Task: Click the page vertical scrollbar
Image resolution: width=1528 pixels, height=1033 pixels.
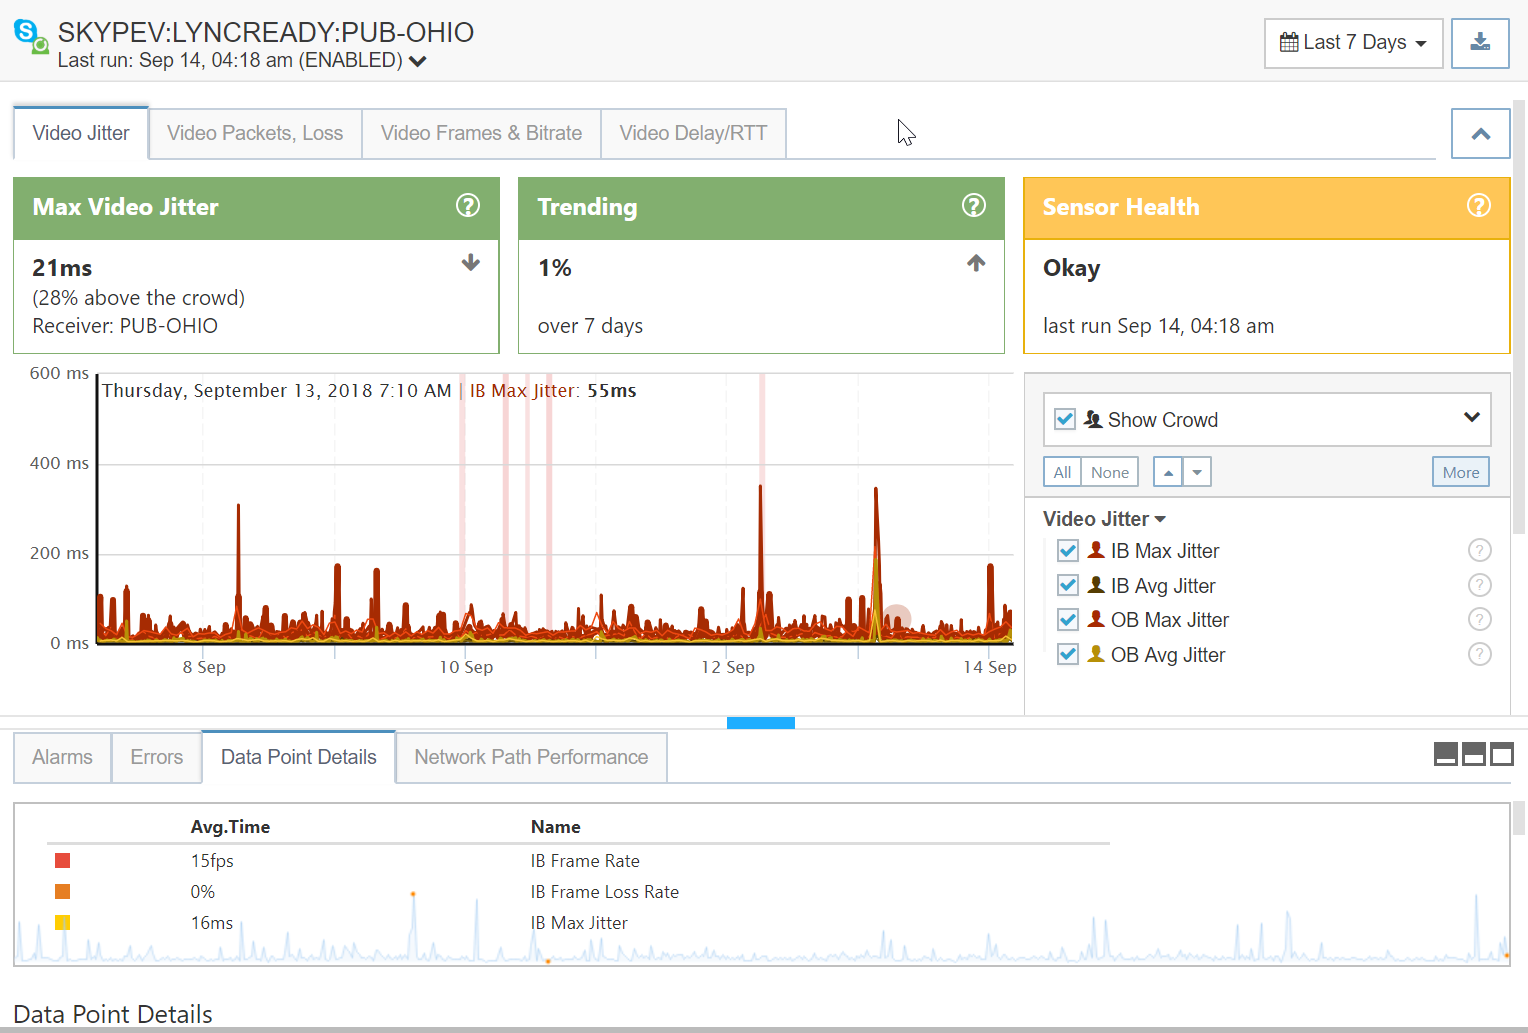Action: click(1519, 318)
